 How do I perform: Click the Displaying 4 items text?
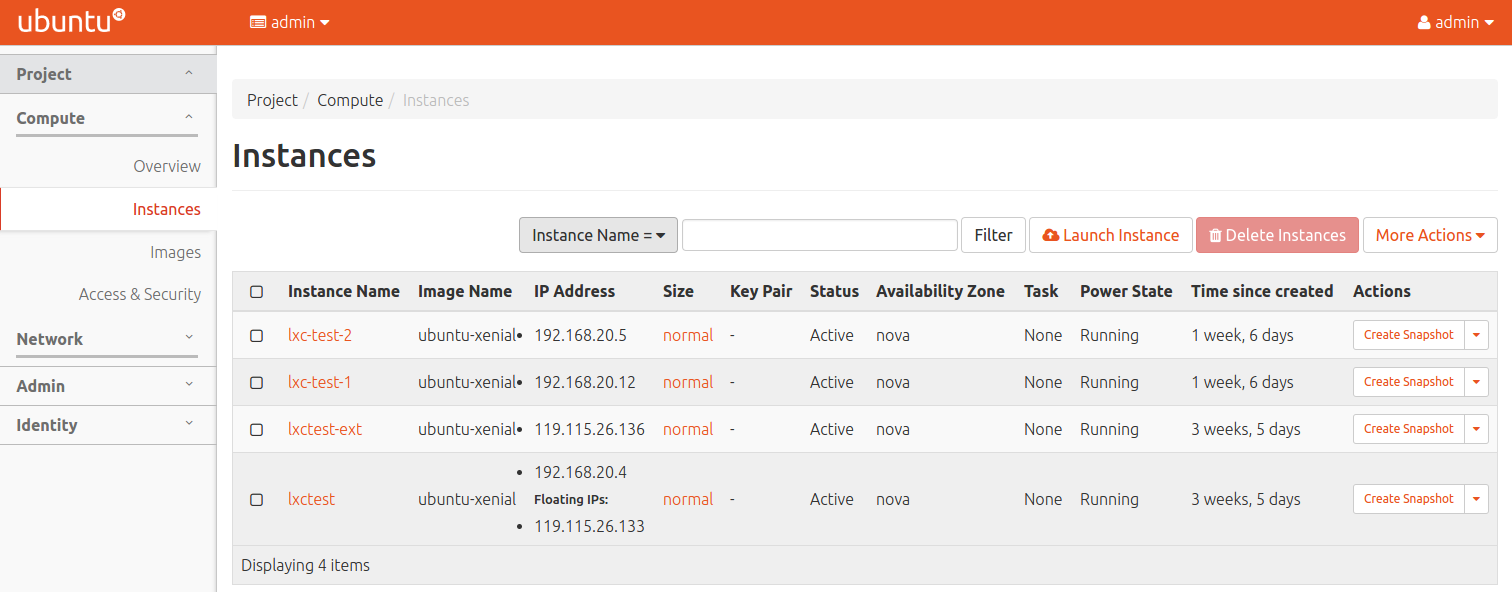305,565
